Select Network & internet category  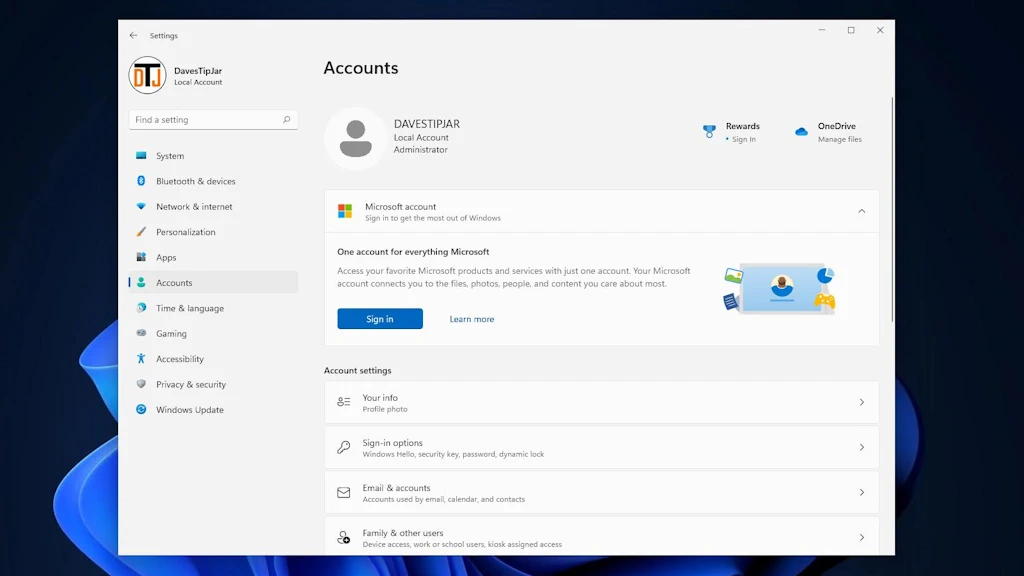click(x=213, y=206)
